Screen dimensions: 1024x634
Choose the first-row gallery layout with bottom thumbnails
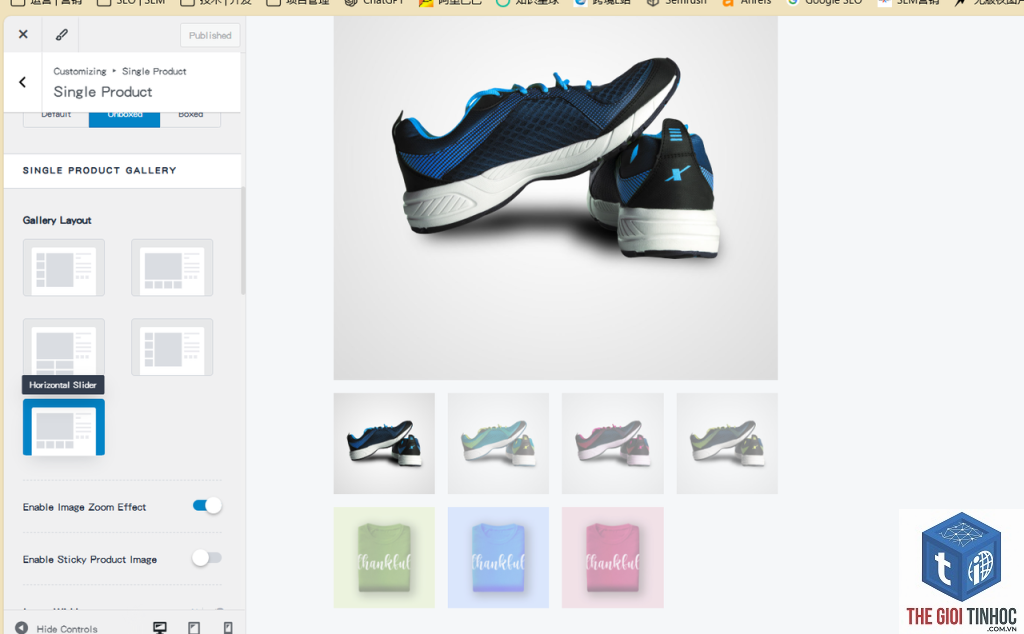pyautogui.click(x=172, y=268)
